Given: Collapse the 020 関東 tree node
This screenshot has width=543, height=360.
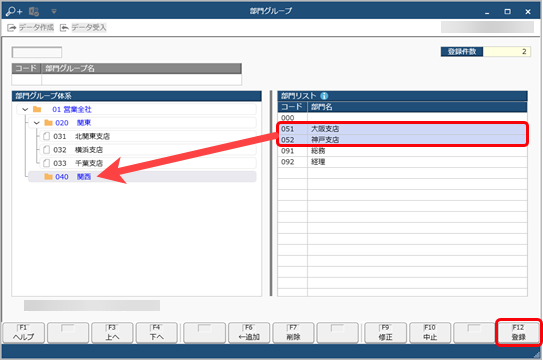Looking at the screenshot, I should click(37, 123).
